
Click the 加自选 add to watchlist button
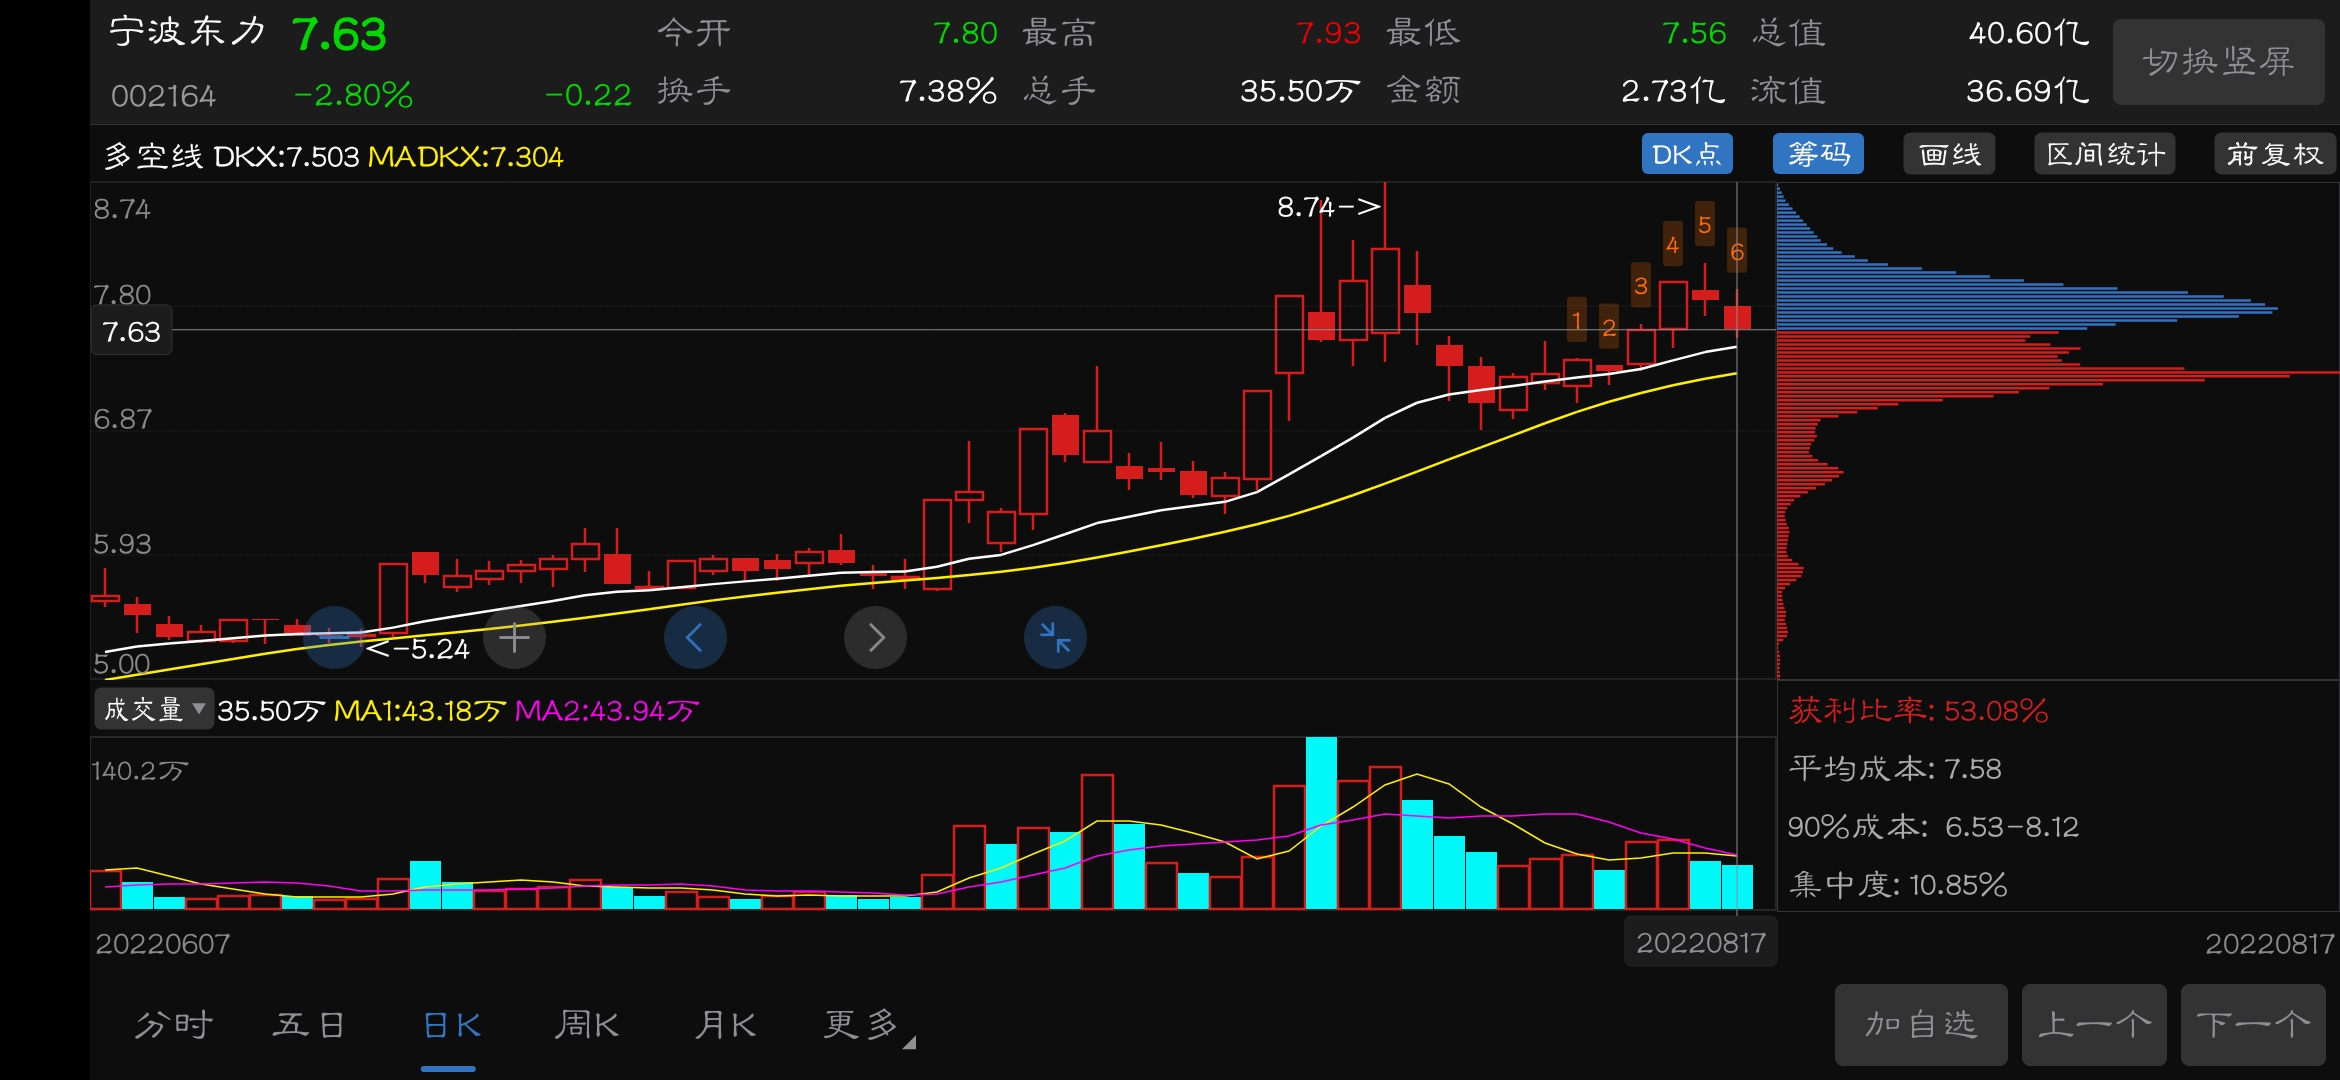pos(1921,1024)
